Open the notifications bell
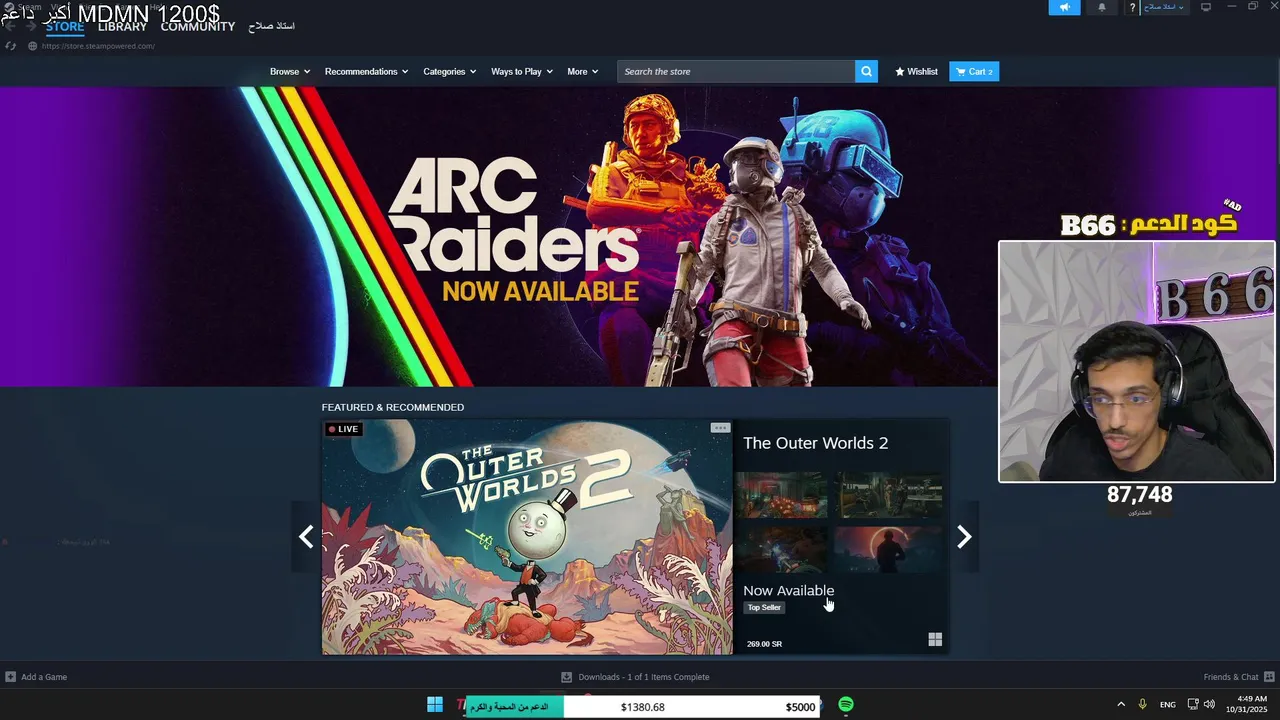Viewport: 1280px width, 720px height. point(1102,7)
